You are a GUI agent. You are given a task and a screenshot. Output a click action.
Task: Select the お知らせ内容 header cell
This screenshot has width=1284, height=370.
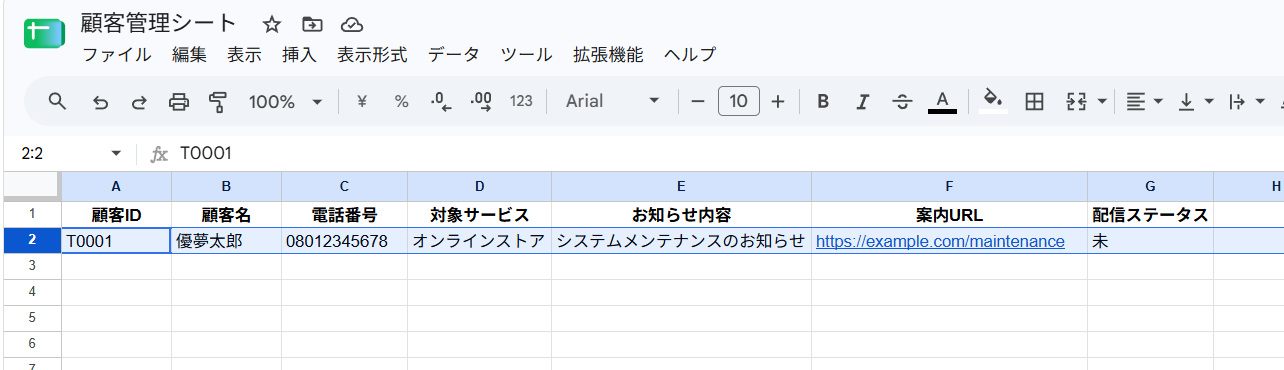[681, 214]
